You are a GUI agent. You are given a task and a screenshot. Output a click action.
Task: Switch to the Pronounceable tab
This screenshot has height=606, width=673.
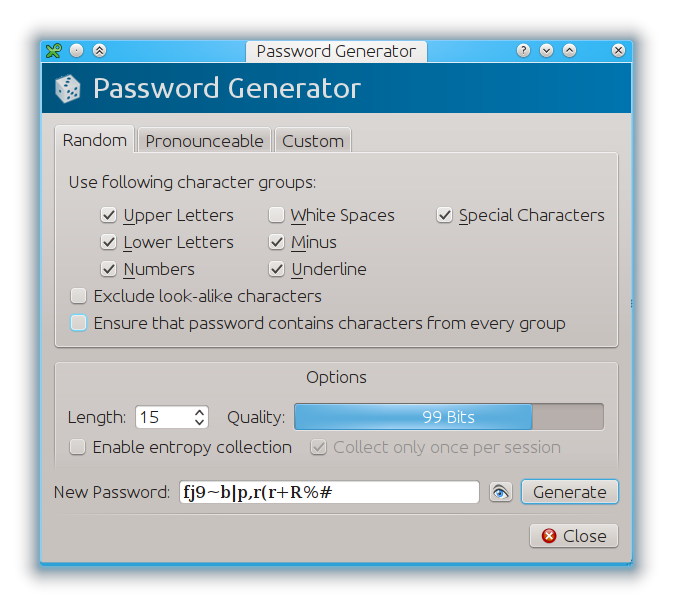click(204, 141)
